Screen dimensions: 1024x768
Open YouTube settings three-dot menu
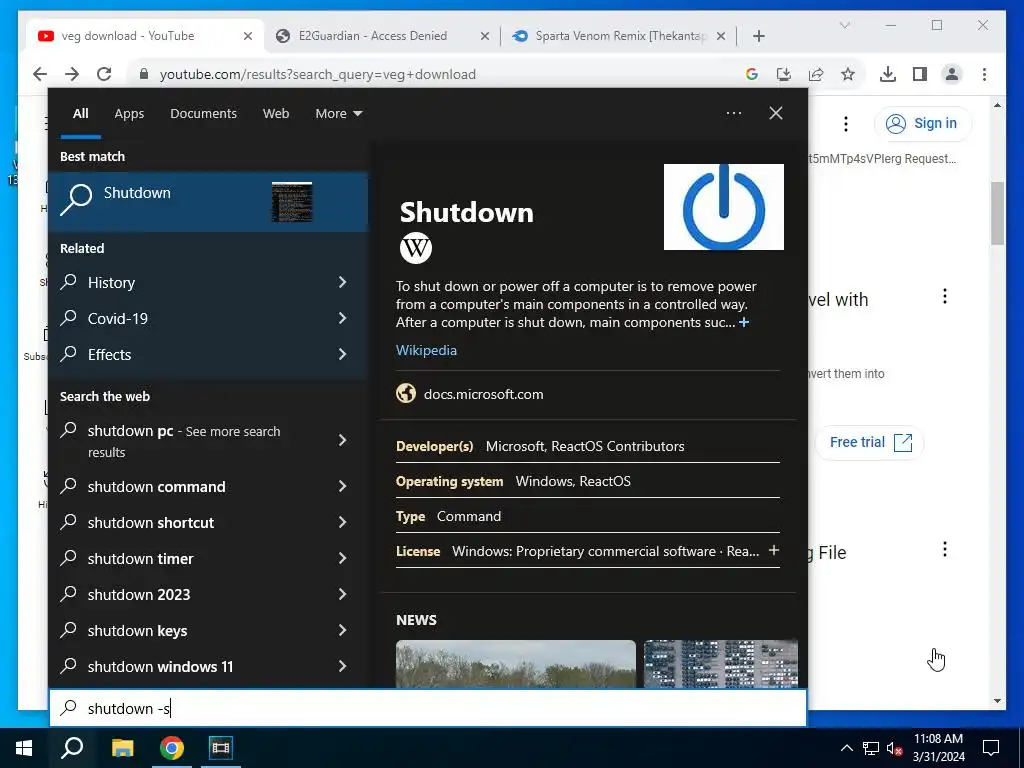(846, 123)
